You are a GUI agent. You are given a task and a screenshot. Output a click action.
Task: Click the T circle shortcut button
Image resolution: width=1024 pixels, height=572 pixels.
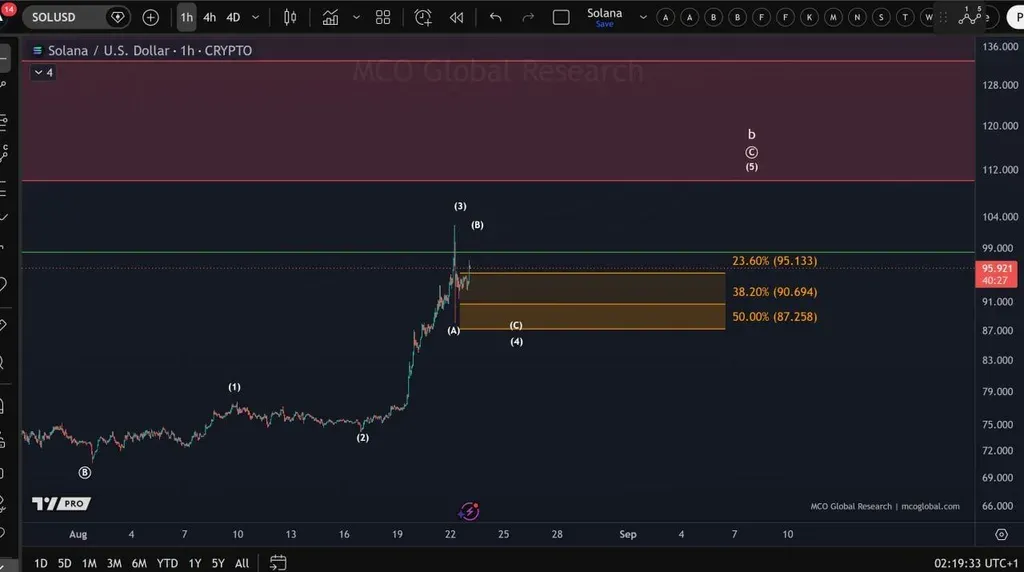(x=905, y=18)
